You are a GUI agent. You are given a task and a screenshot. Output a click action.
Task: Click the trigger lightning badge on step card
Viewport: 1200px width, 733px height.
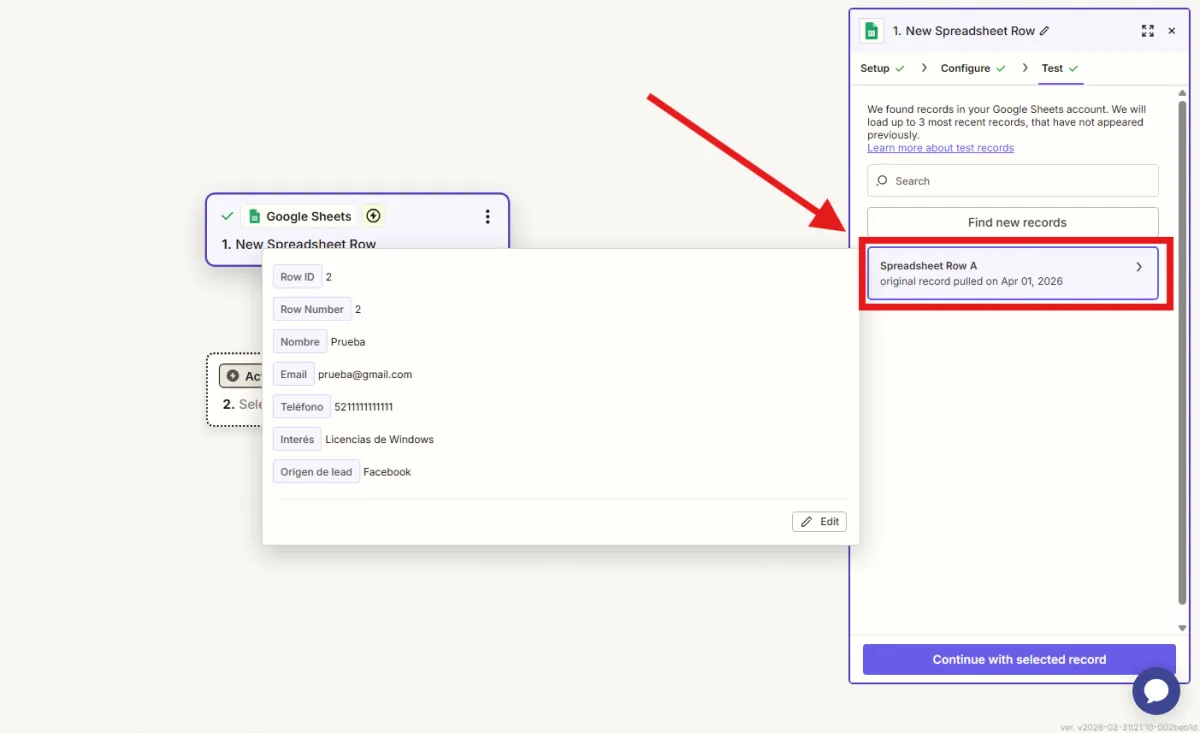point(373,216)
